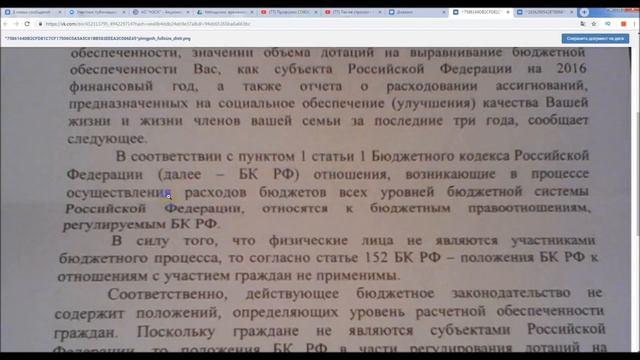Click the page vertical scrollbar thumb
This screenshot has height=360, width=640.
click(x=637, y=175)
